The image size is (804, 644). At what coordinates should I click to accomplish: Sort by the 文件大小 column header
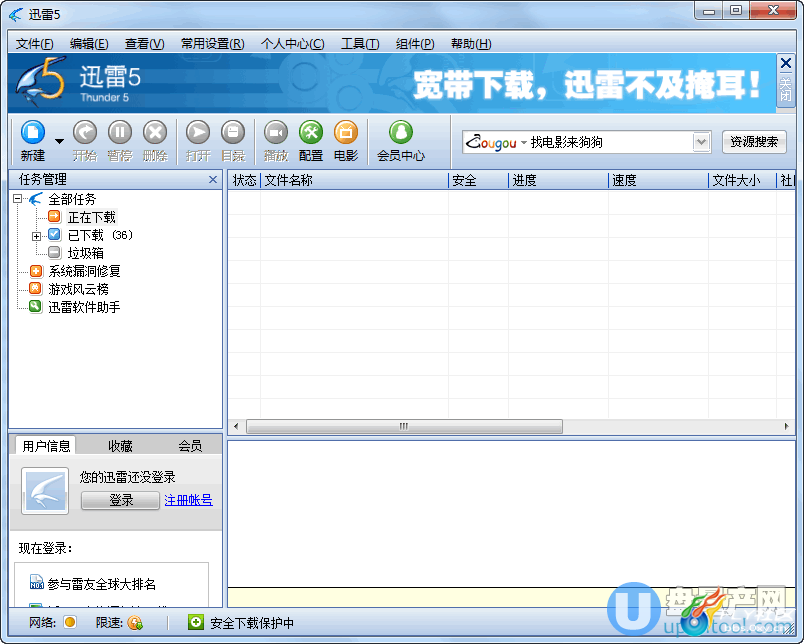point(742,180)
